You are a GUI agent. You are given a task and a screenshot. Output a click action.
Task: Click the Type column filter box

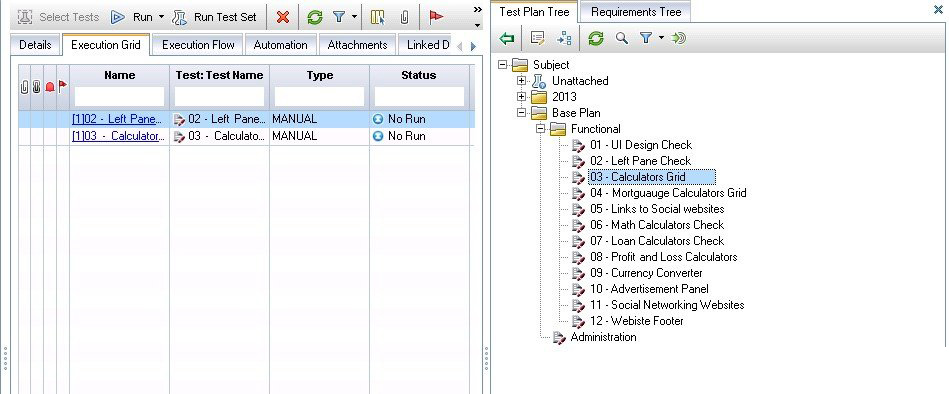click(320, 96)
